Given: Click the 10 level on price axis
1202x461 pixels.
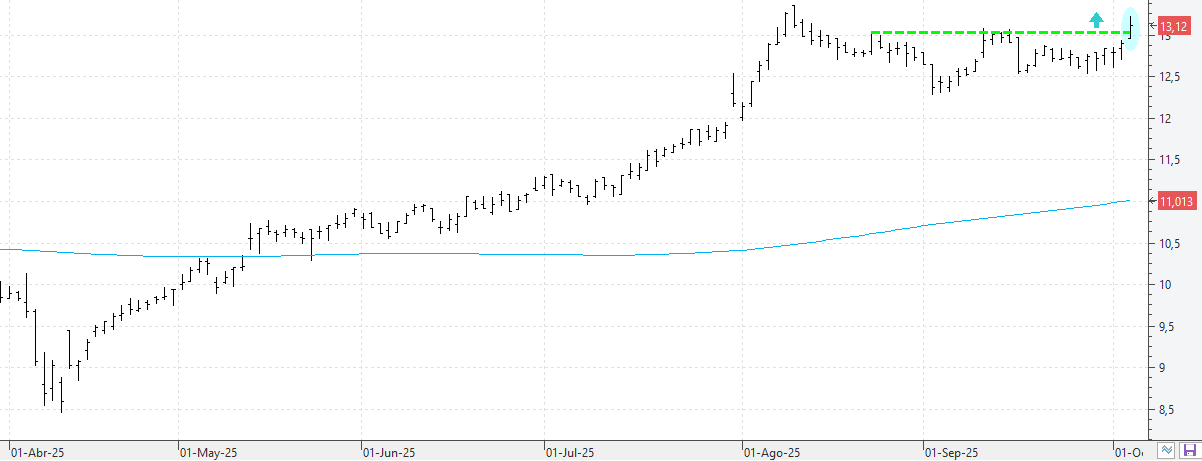Looking at the screenshot, I should click(1166, 285).
